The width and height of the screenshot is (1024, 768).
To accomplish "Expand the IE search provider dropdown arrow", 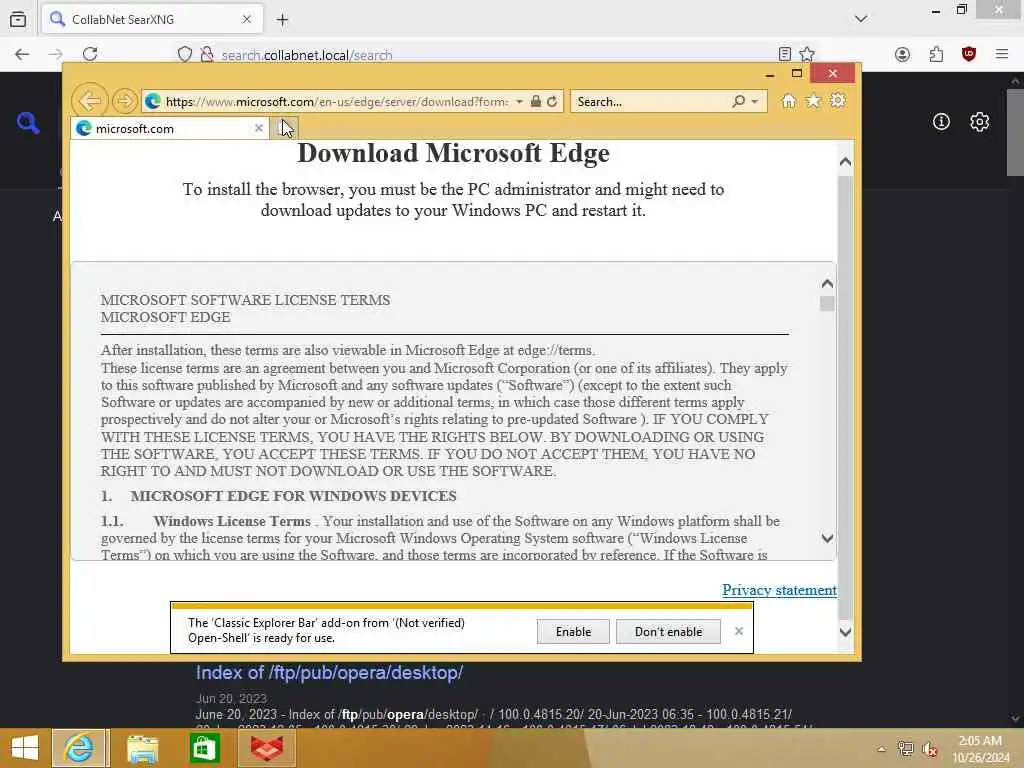I will (x=755, y=101).
